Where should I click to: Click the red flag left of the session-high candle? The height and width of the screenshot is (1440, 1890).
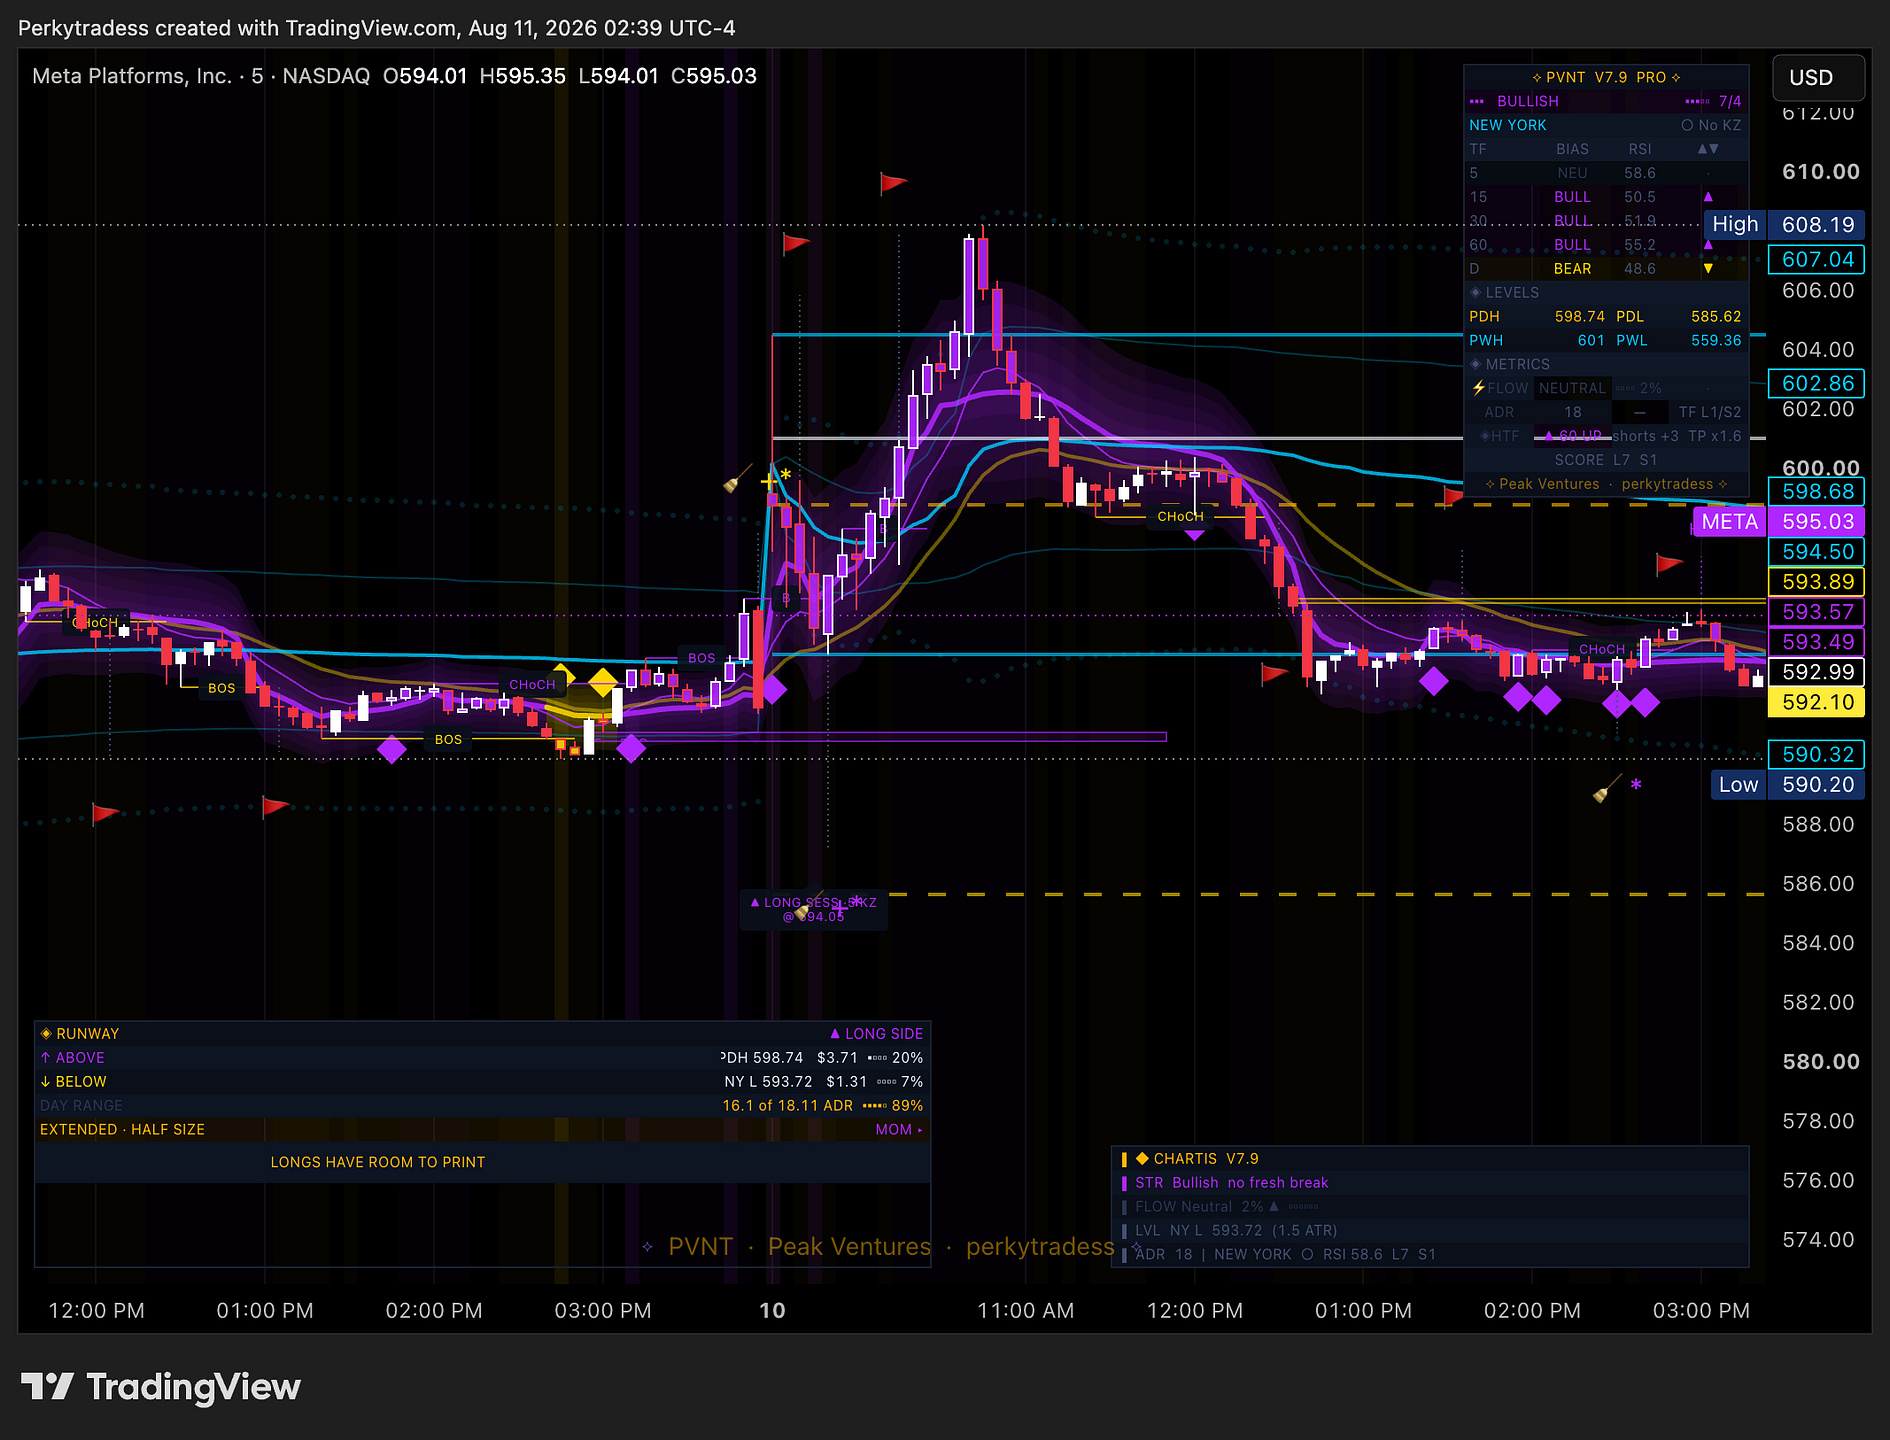click(796, 243)
